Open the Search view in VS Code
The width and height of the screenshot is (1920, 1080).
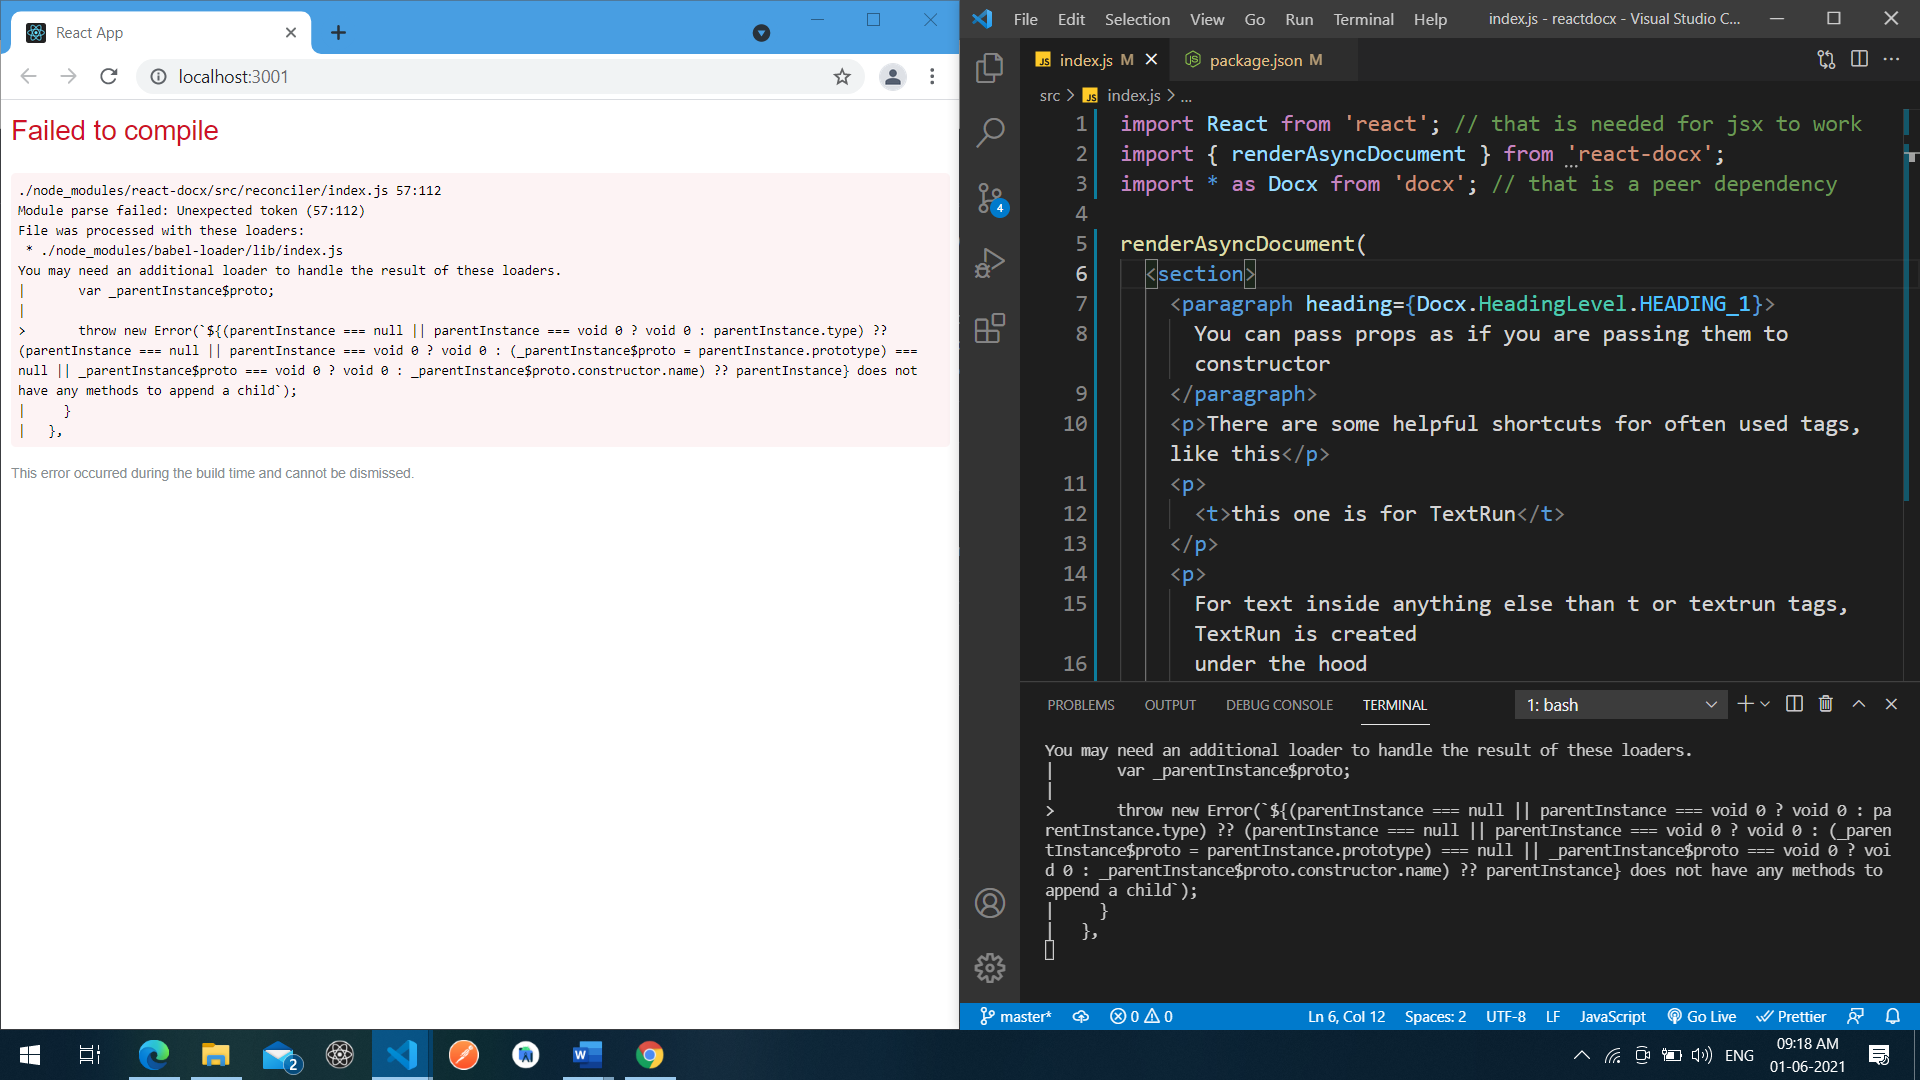990,132
